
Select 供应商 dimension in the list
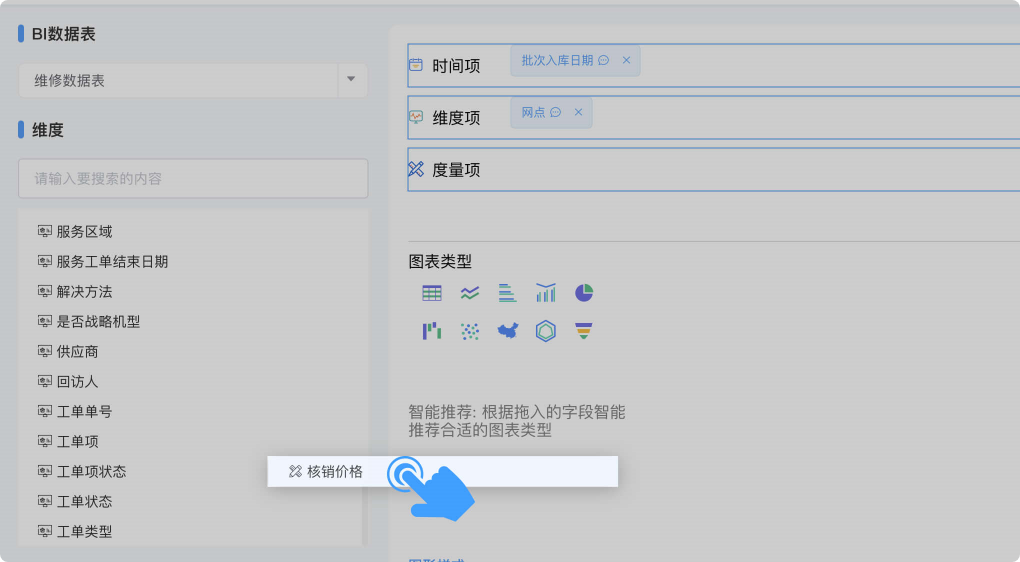coord(68,351)
